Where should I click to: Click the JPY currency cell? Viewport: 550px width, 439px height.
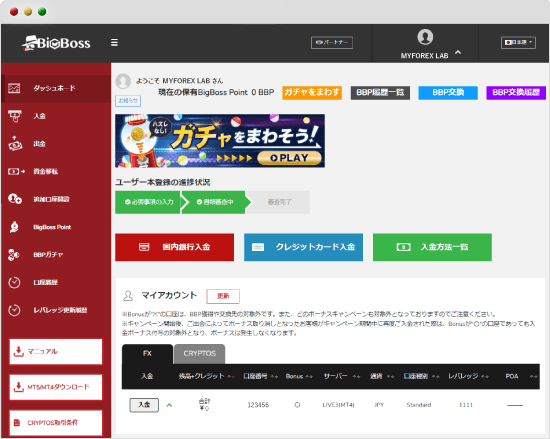[379, 405]
